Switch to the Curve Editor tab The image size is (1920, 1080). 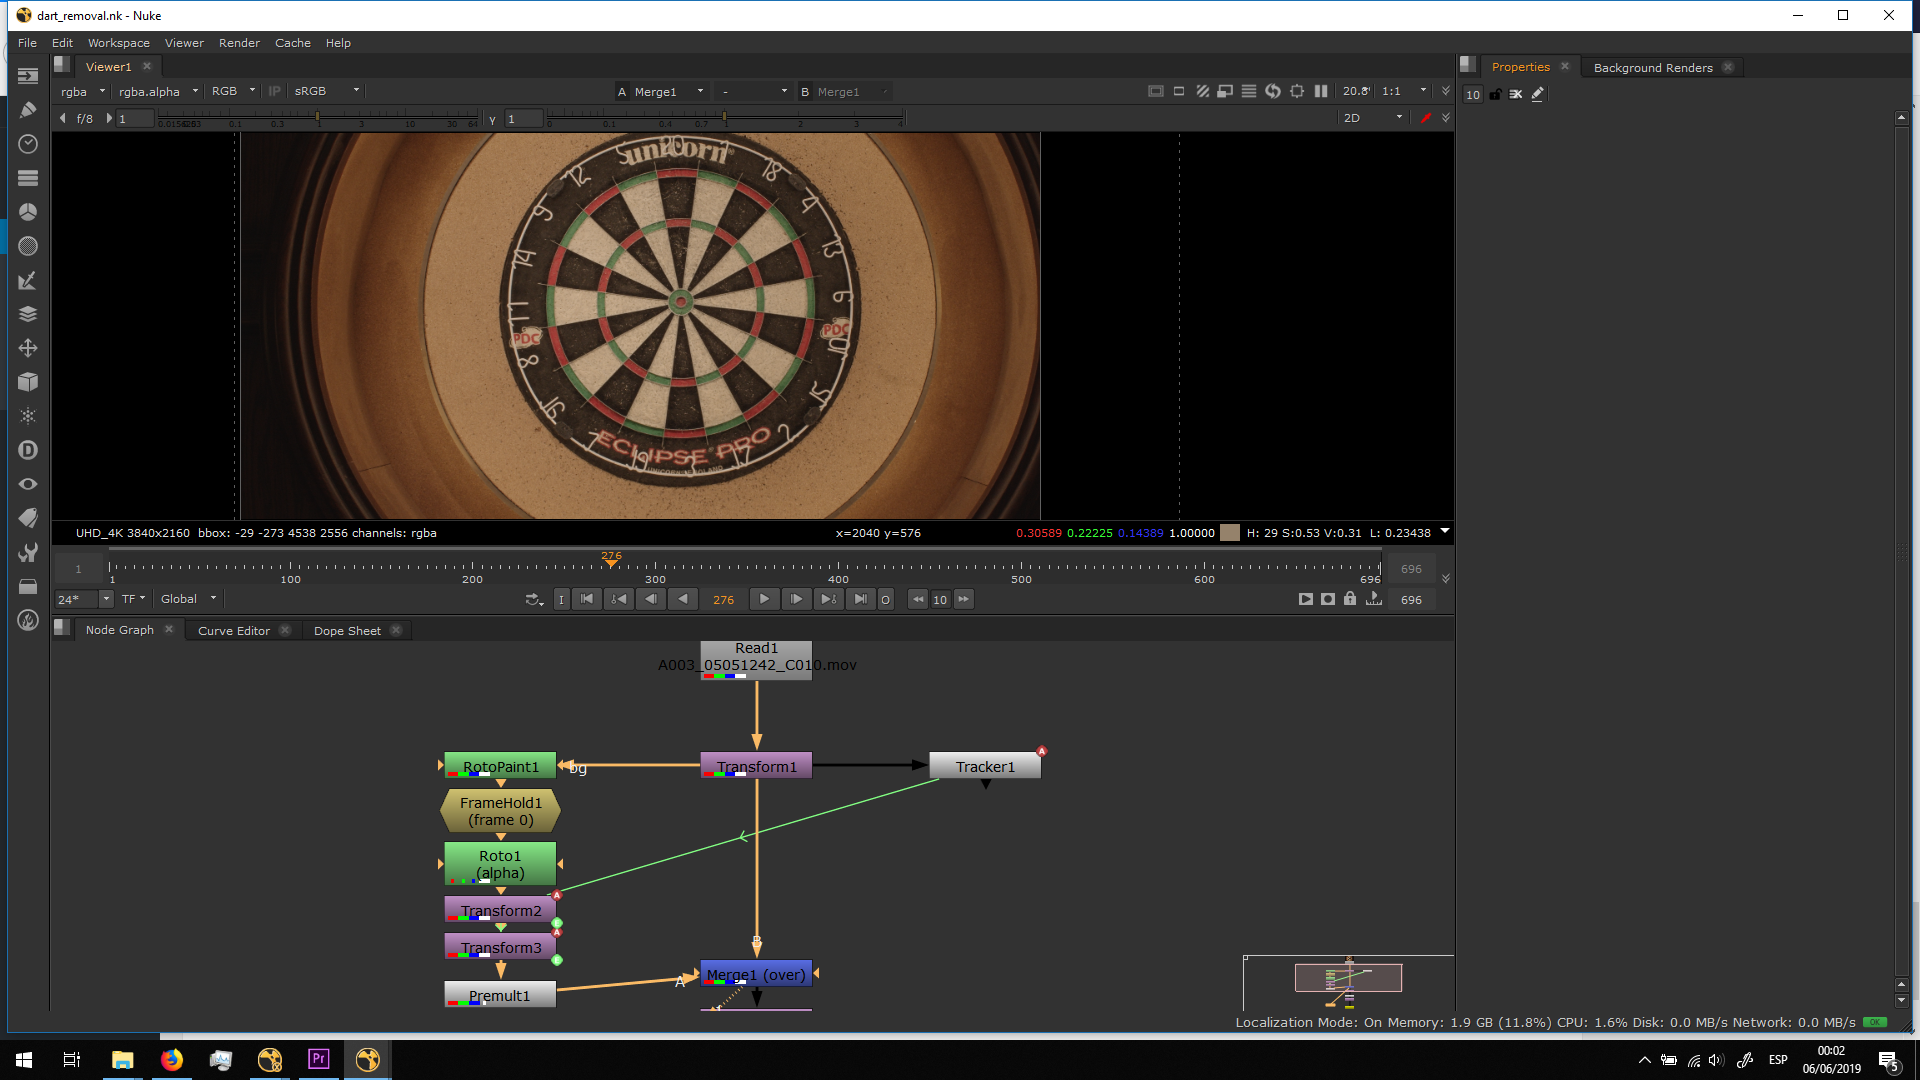coord(234,631)
